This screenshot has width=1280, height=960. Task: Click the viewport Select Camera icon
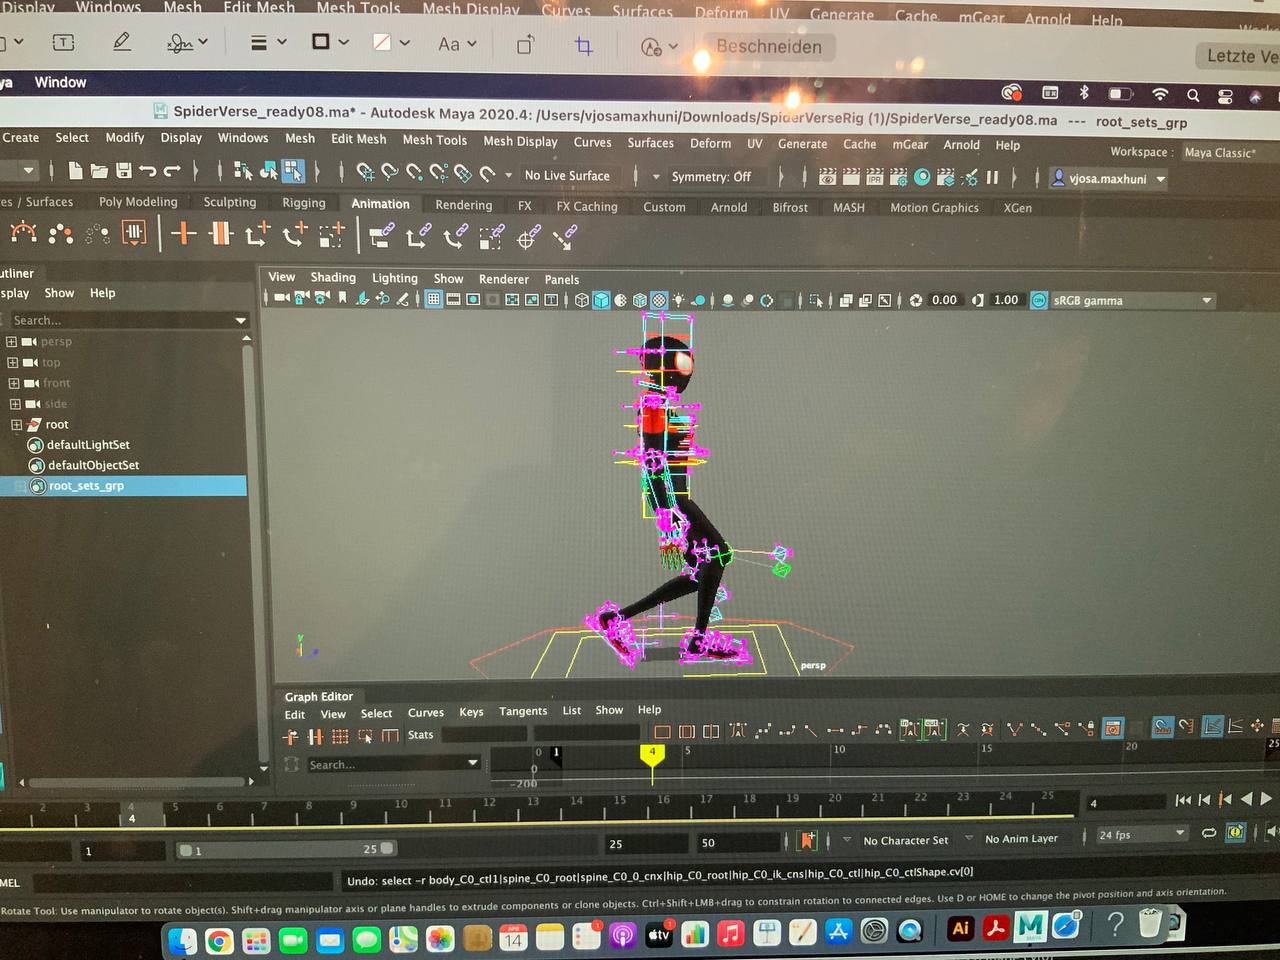pyautogui.click(x=282, y=298)
